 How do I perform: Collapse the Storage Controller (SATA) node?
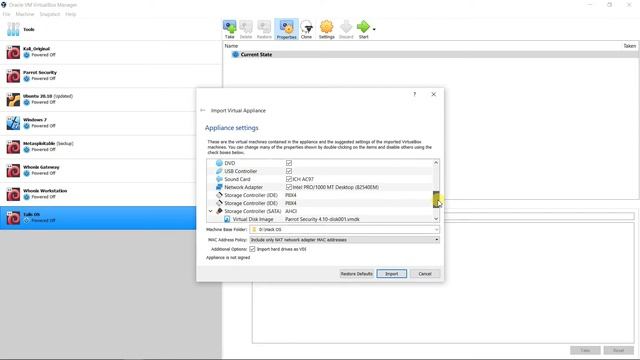tap(211, 211)
